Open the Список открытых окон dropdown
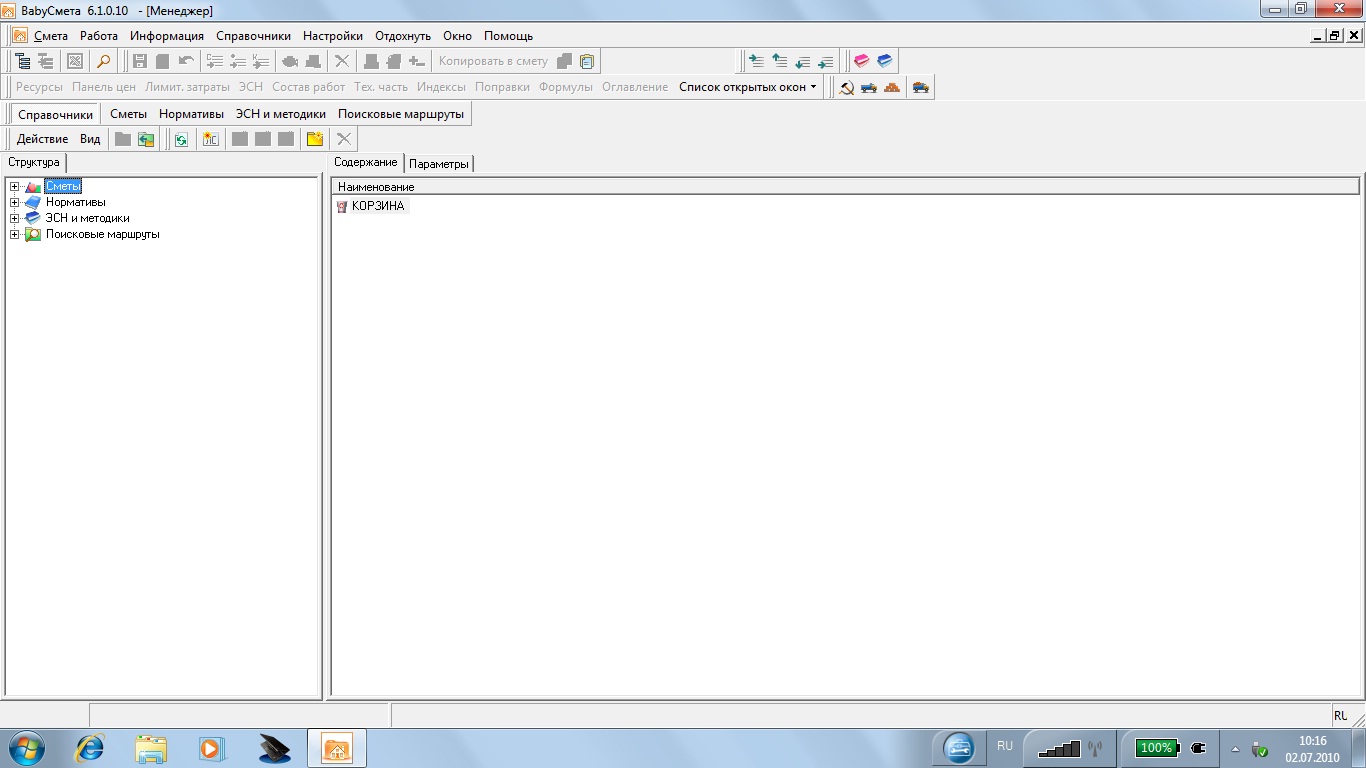This screenshot has height=768, width=1366. pos(748,87)
